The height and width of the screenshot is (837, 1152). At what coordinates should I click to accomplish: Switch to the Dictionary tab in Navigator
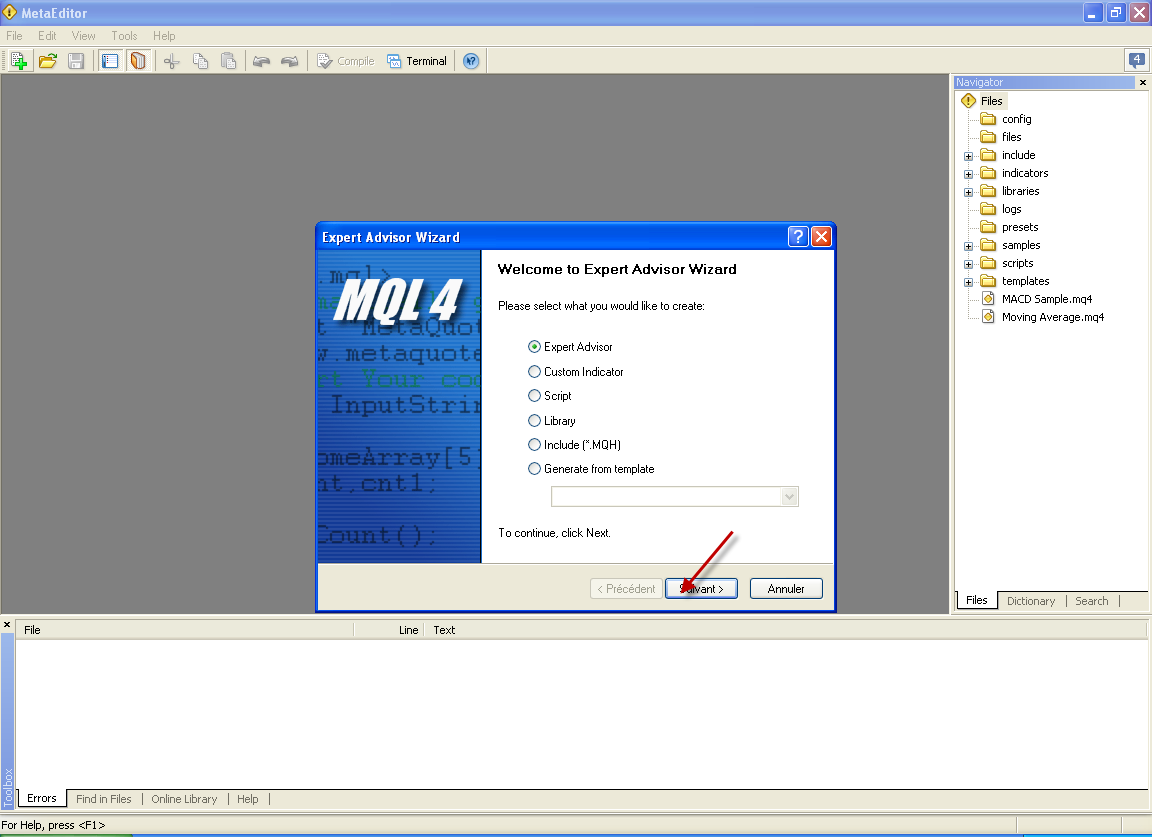point(1031,601)
